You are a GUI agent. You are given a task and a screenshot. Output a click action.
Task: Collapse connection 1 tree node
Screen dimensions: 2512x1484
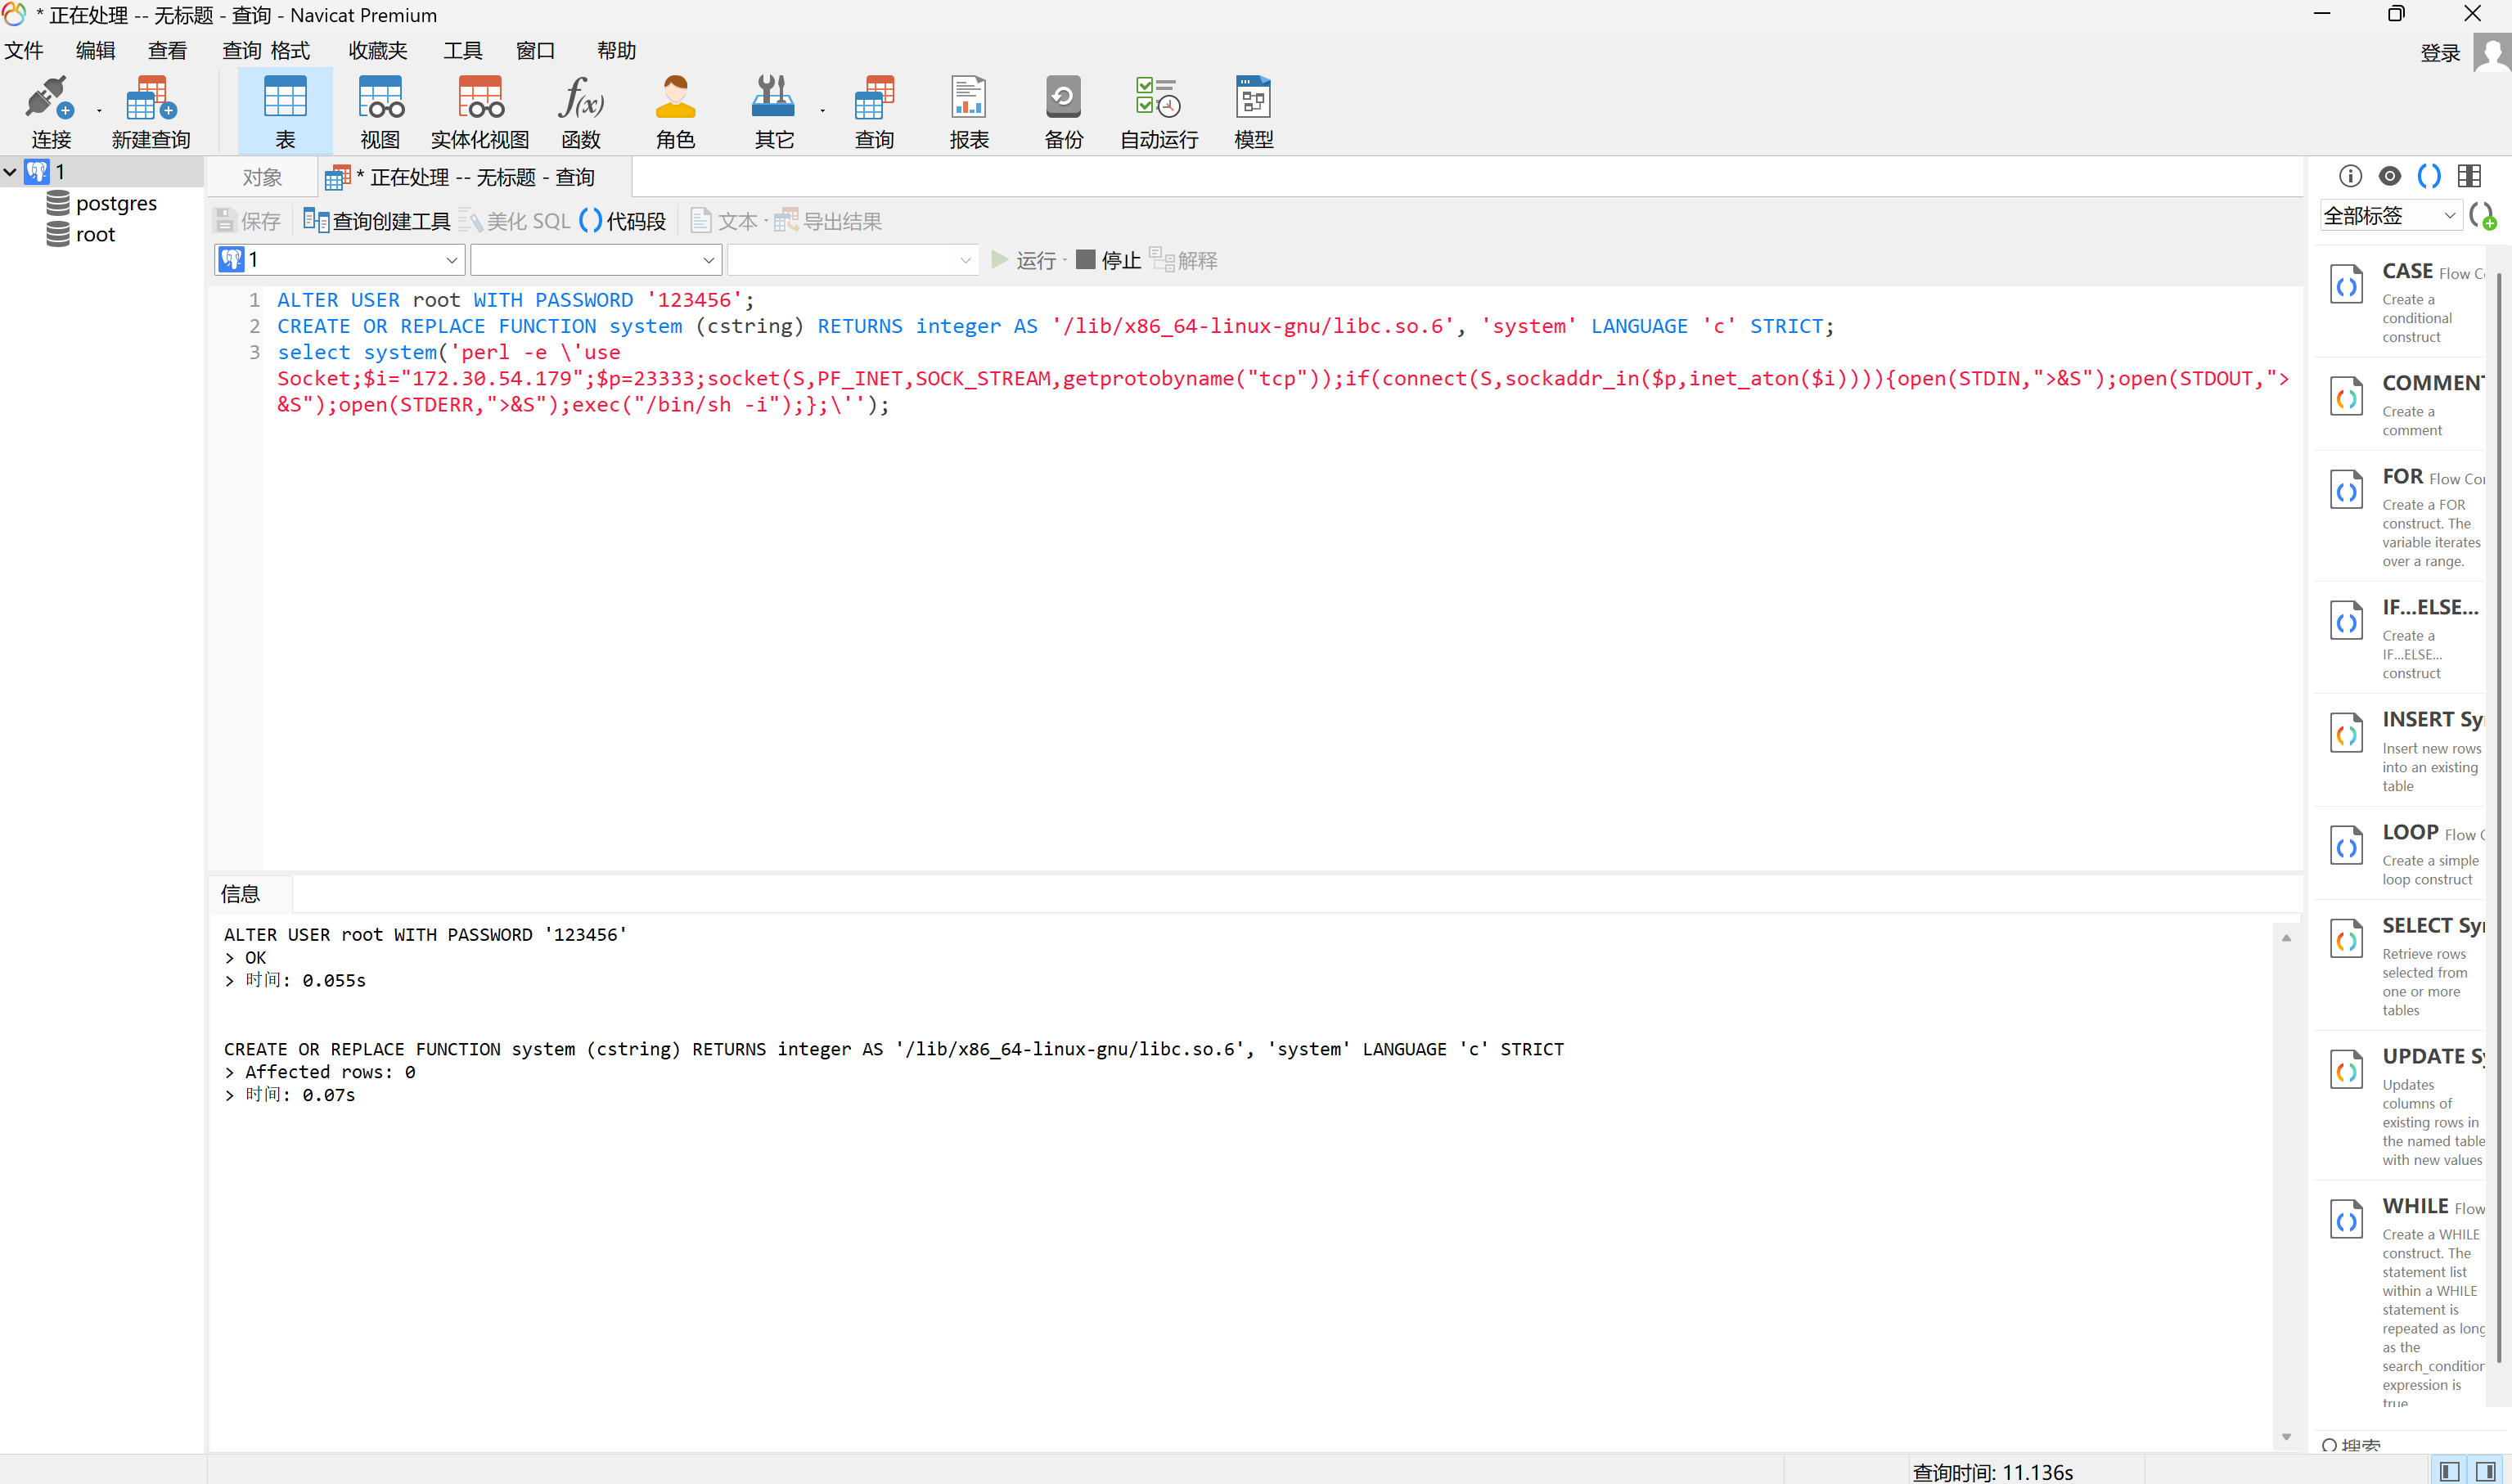point(10,172)
